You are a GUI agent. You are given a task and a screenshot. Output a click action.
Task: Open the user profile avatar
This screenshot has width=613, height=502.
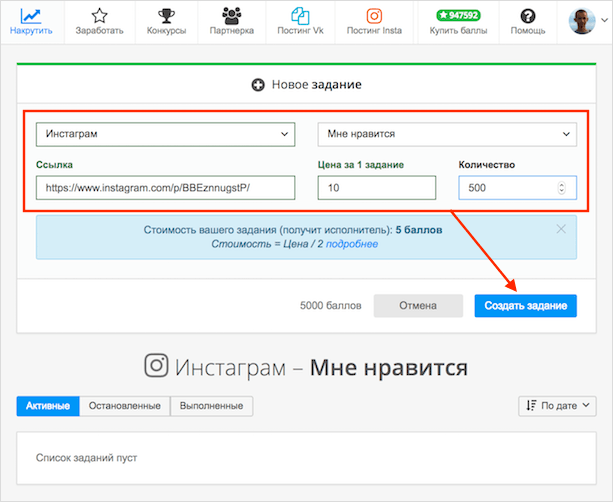click(x=582, y=21)
